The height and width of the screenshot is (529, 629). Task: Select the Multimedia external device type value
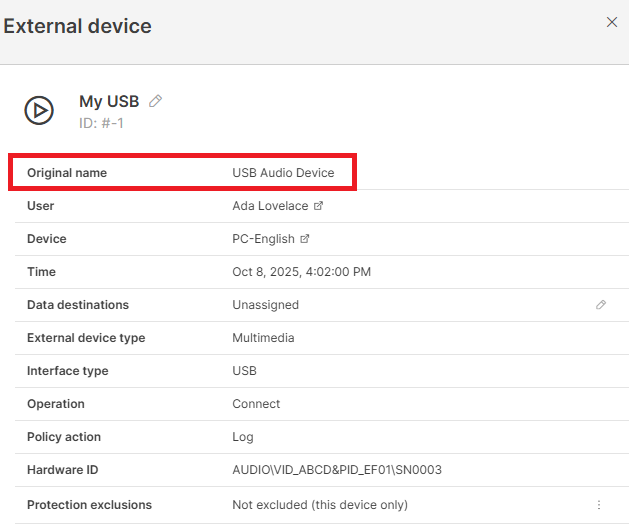click(x=263, y=338)
